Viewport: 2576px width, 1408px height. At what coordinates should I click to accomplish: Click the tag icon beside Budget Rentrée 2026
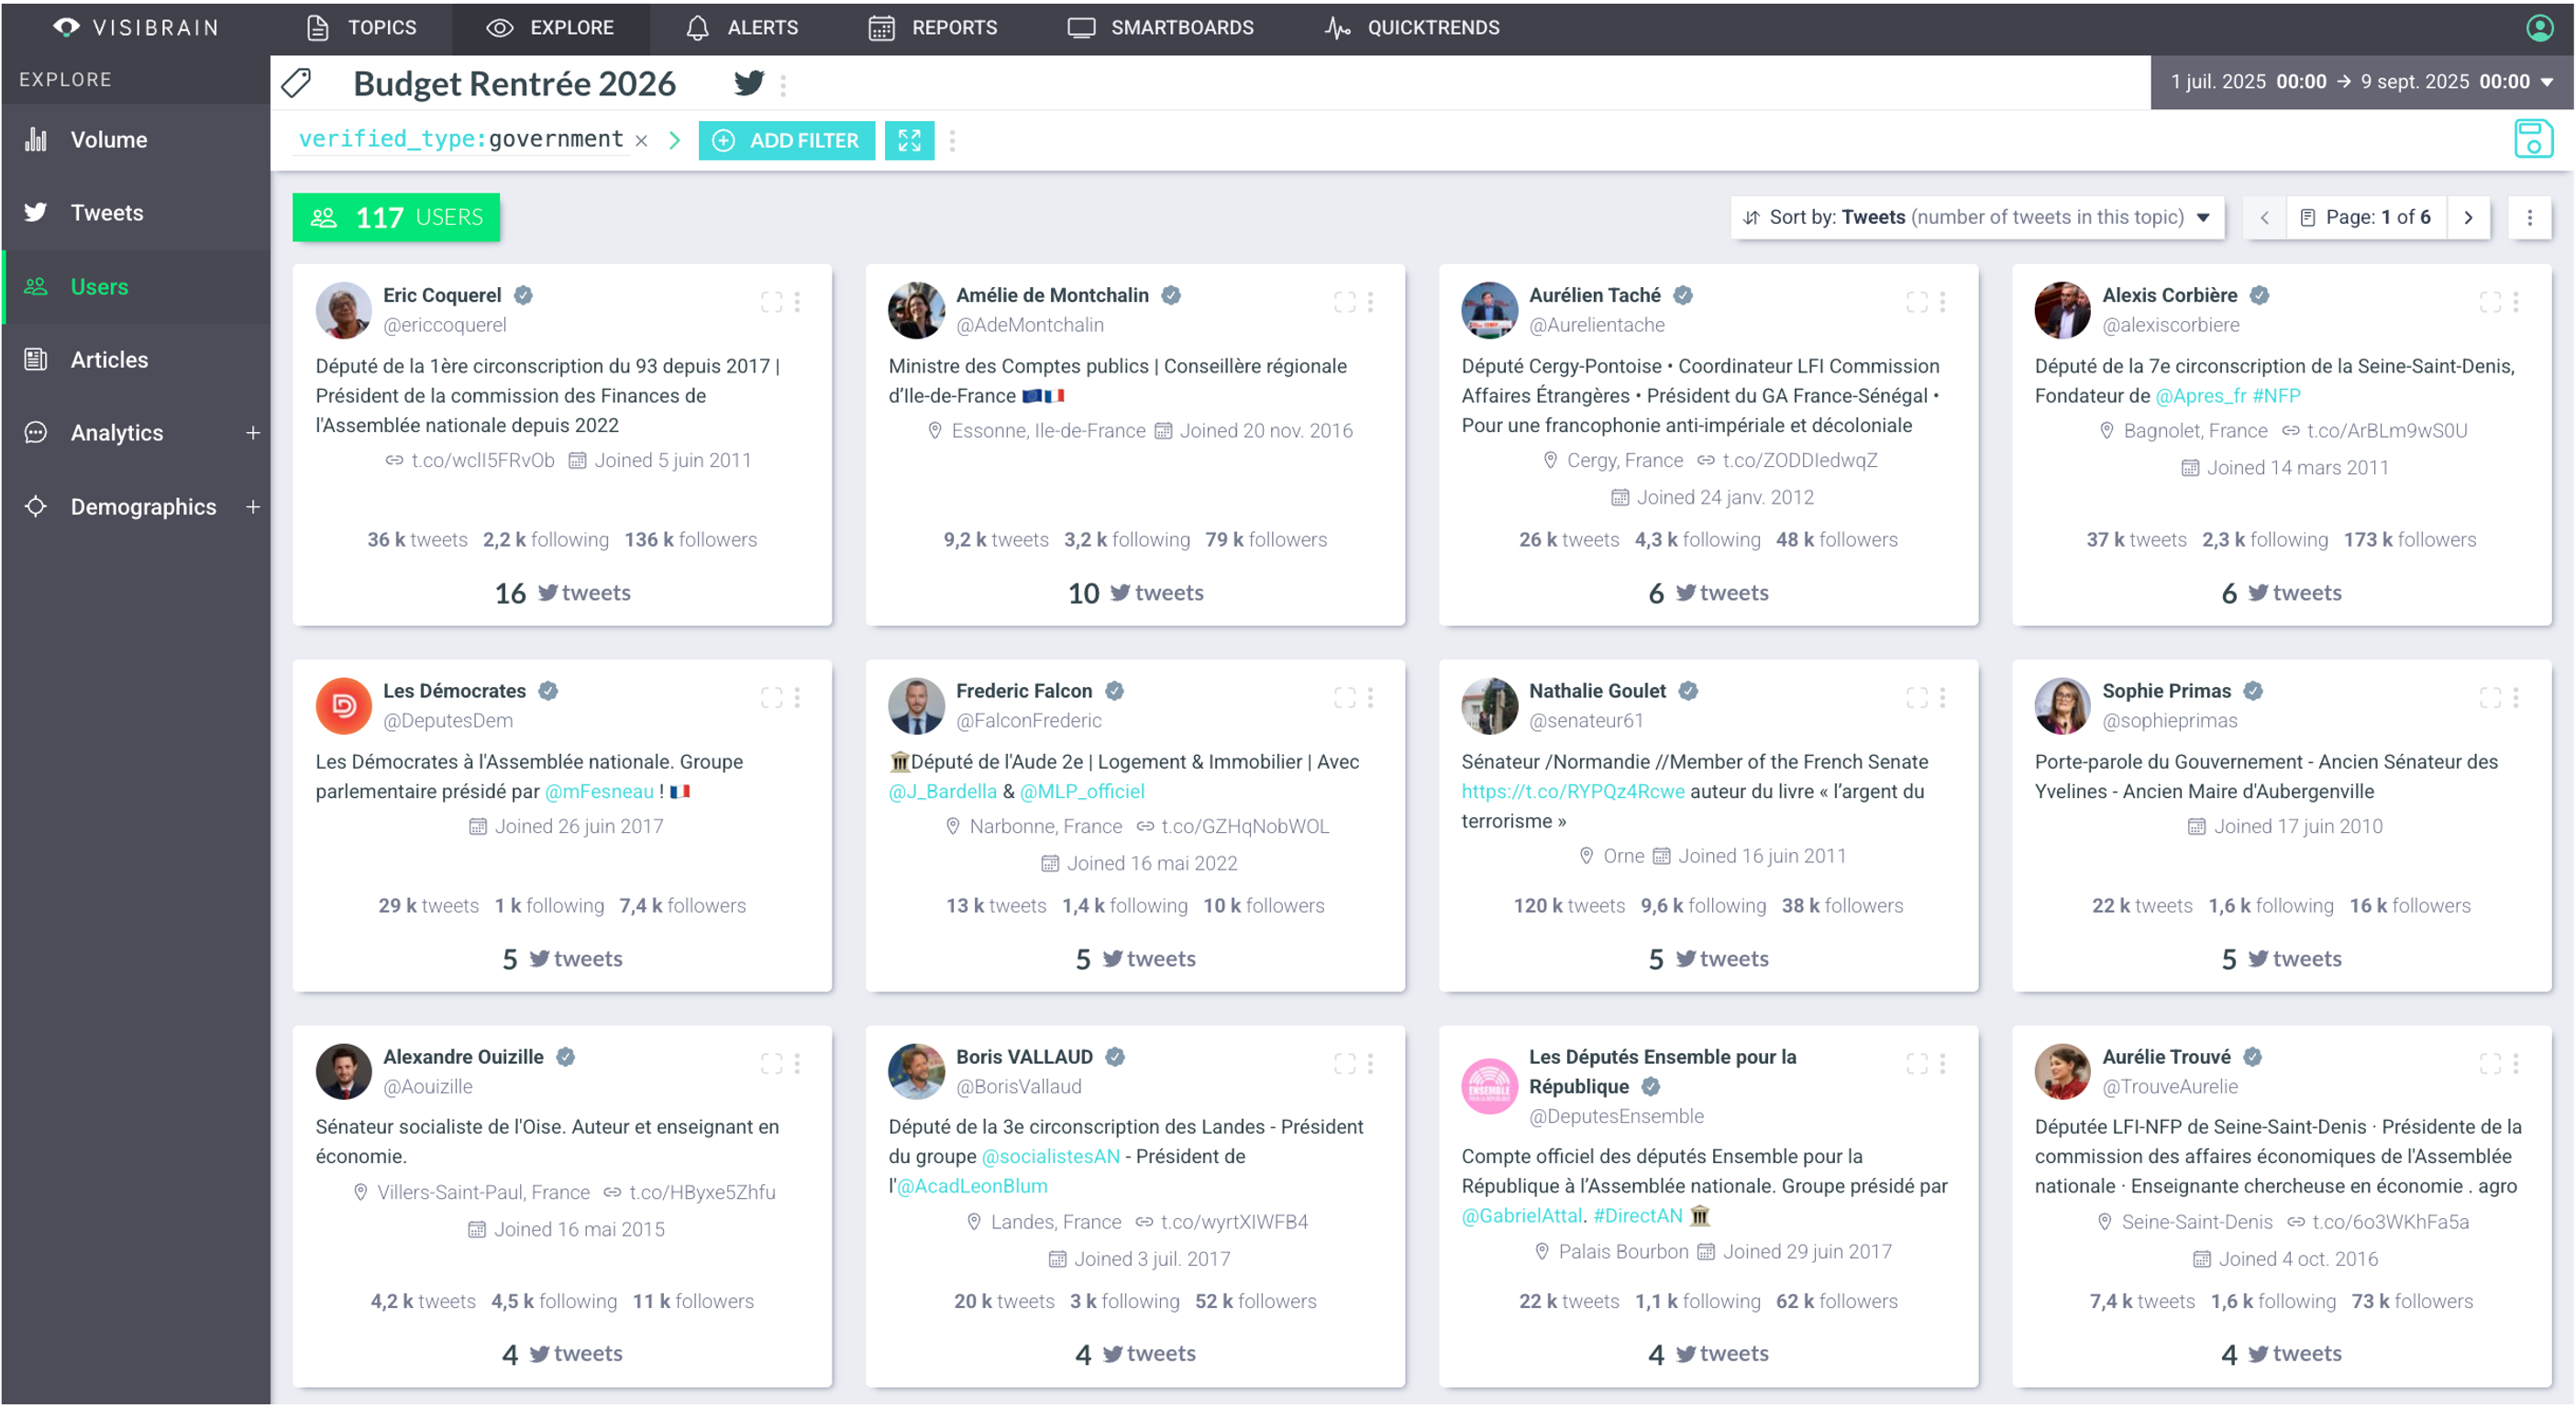pos(297,84)
